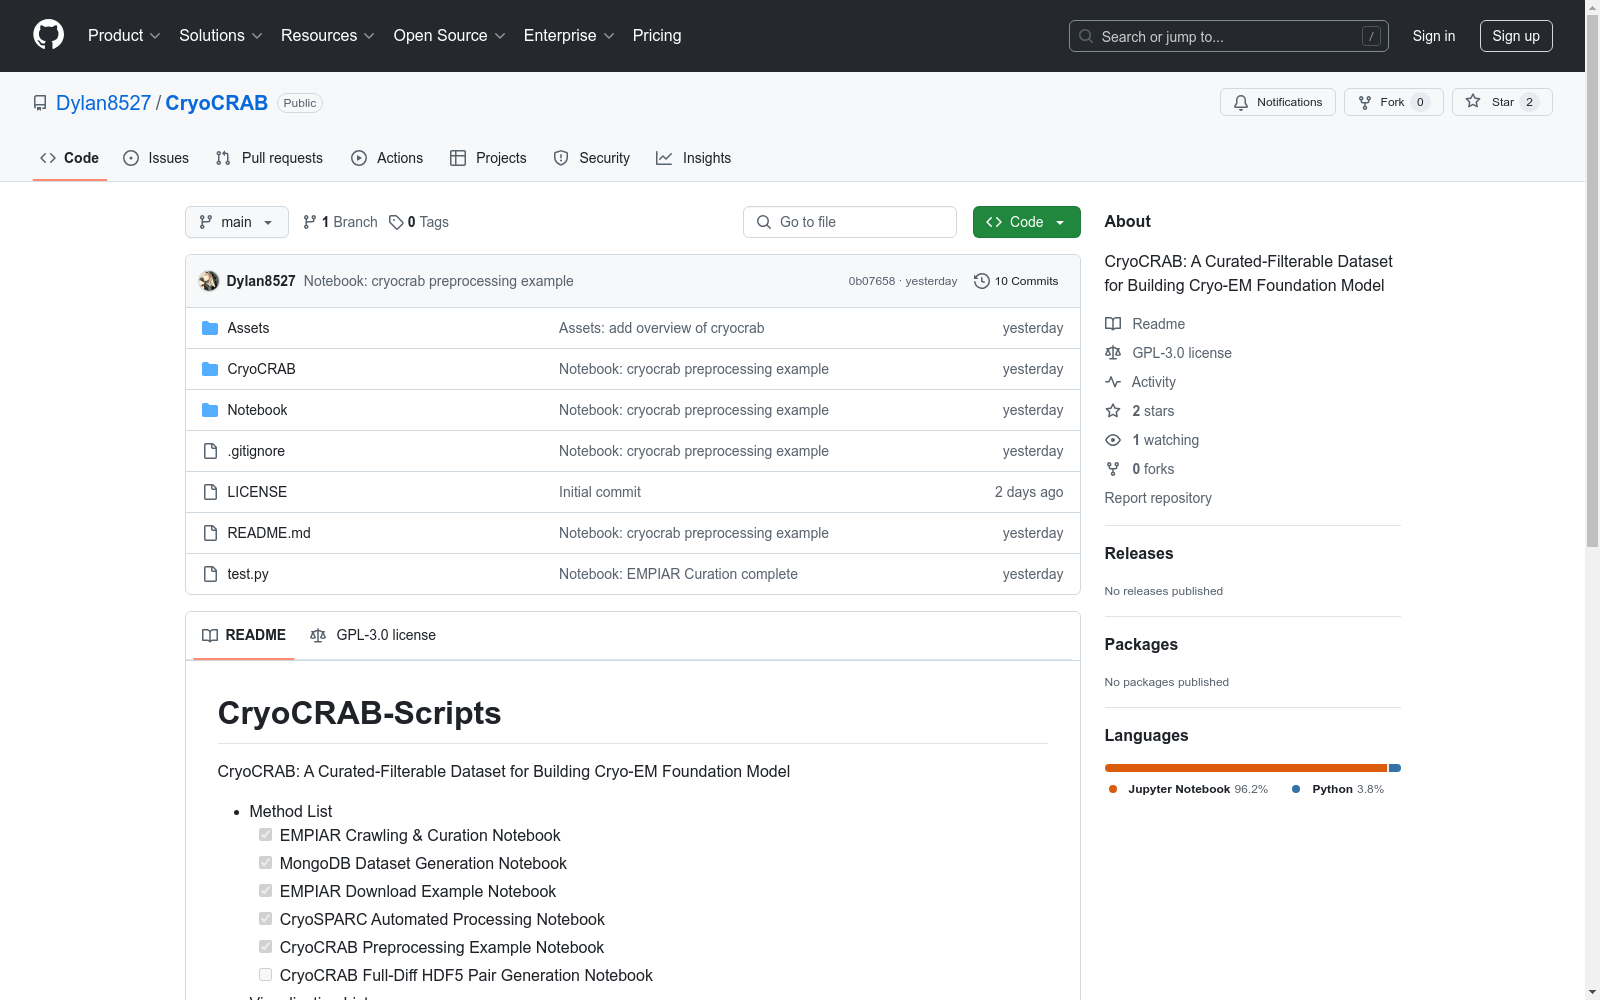View the 10 Commits history
Screen dimensions: 1600x1000
coord(1016,281)
